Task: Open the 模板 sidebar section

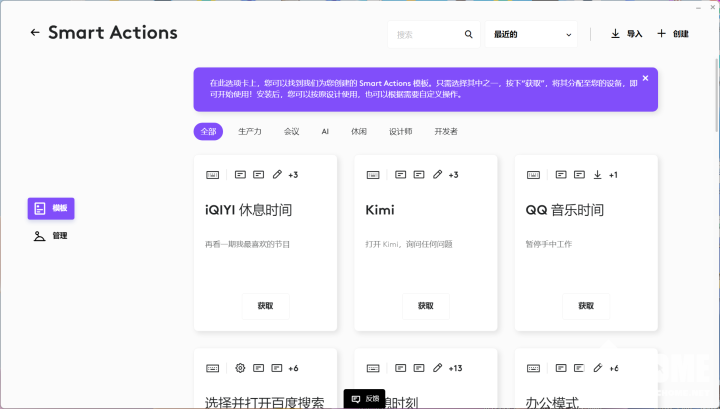Action: pyautogui.click(x=51, y=208)
